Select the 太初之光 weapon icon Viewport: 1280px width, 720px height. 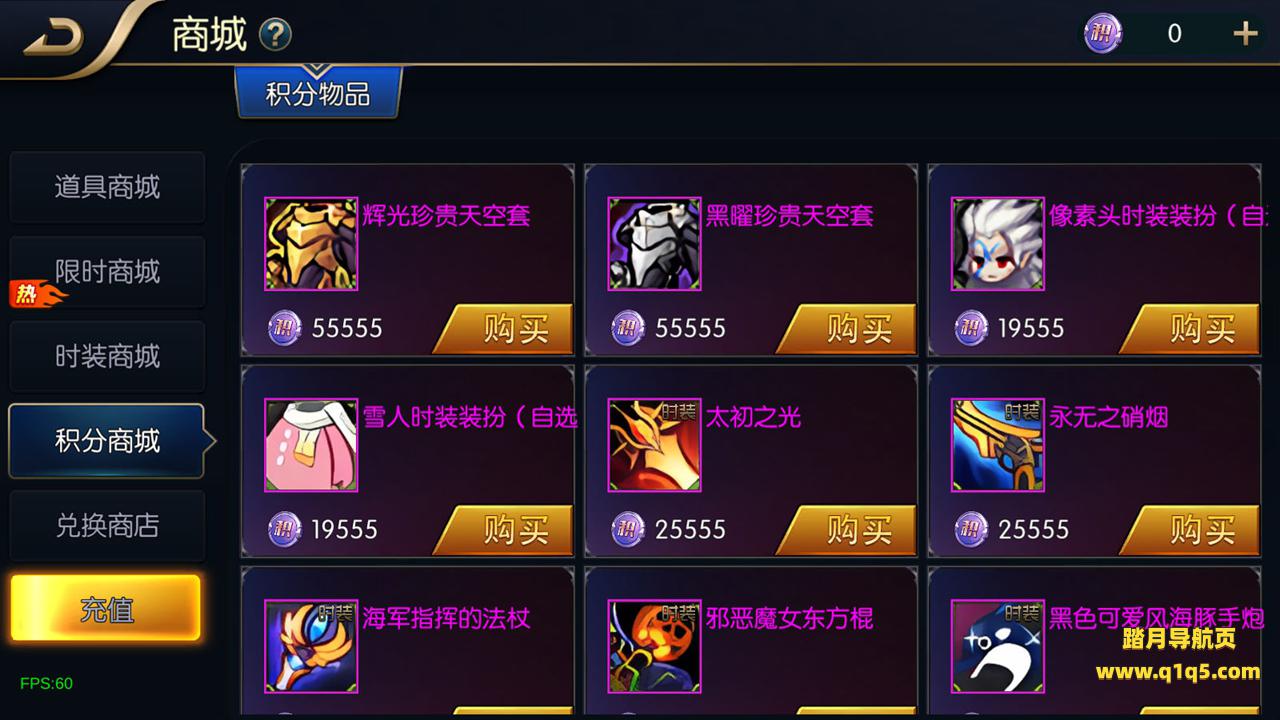pos(654,445)
